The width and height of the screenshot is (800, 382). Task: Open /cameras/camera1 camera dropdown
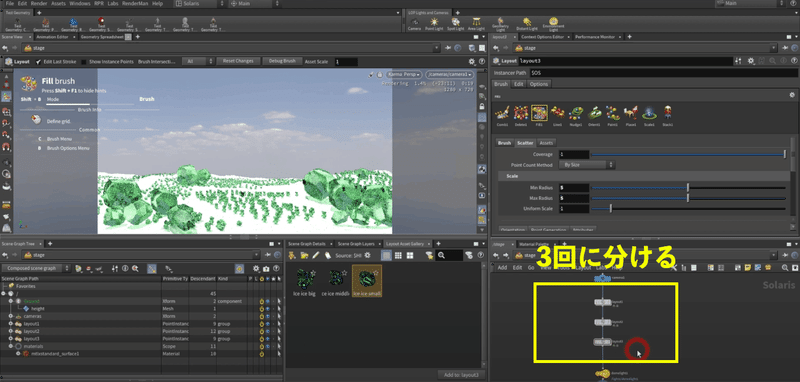click(x=448, y=74)
